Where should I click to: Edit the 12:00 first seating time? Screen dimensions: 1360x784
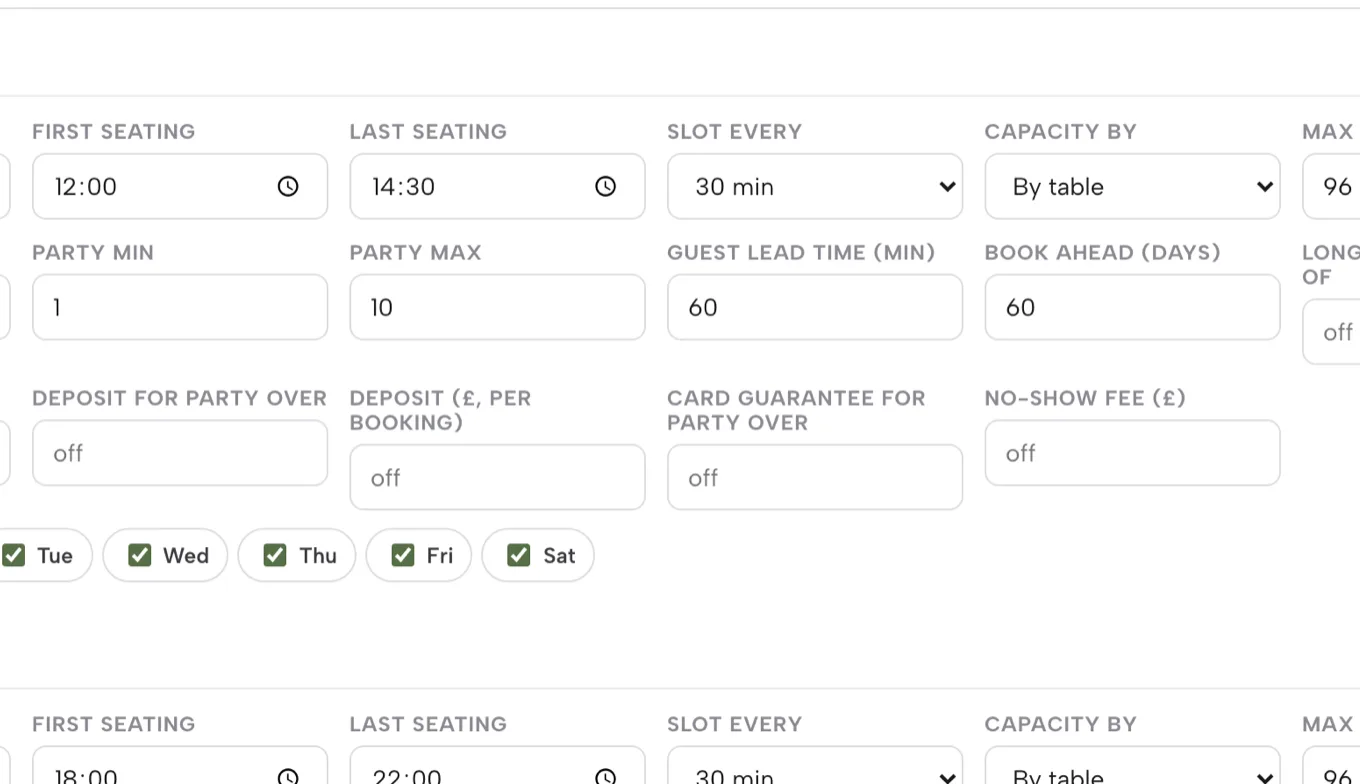[x=180, y=186]
